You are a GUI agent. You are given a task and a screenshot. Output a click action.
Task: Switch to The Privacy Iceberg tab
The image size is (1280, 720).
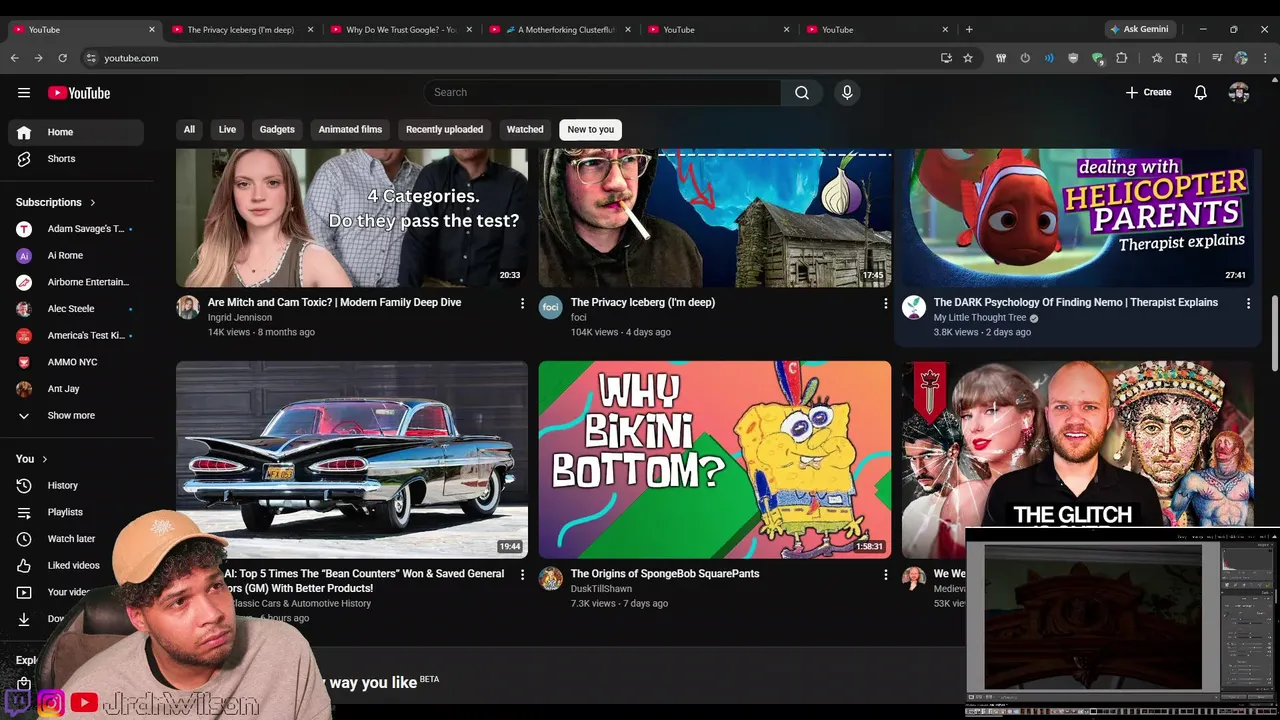241,30
